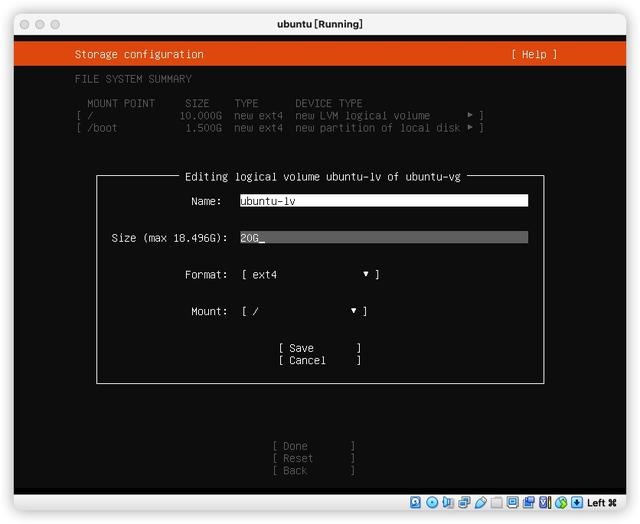This screenshot has width=640, height=524.
Task: Open the Format ext4 dropdown
Action: (311, 275)
